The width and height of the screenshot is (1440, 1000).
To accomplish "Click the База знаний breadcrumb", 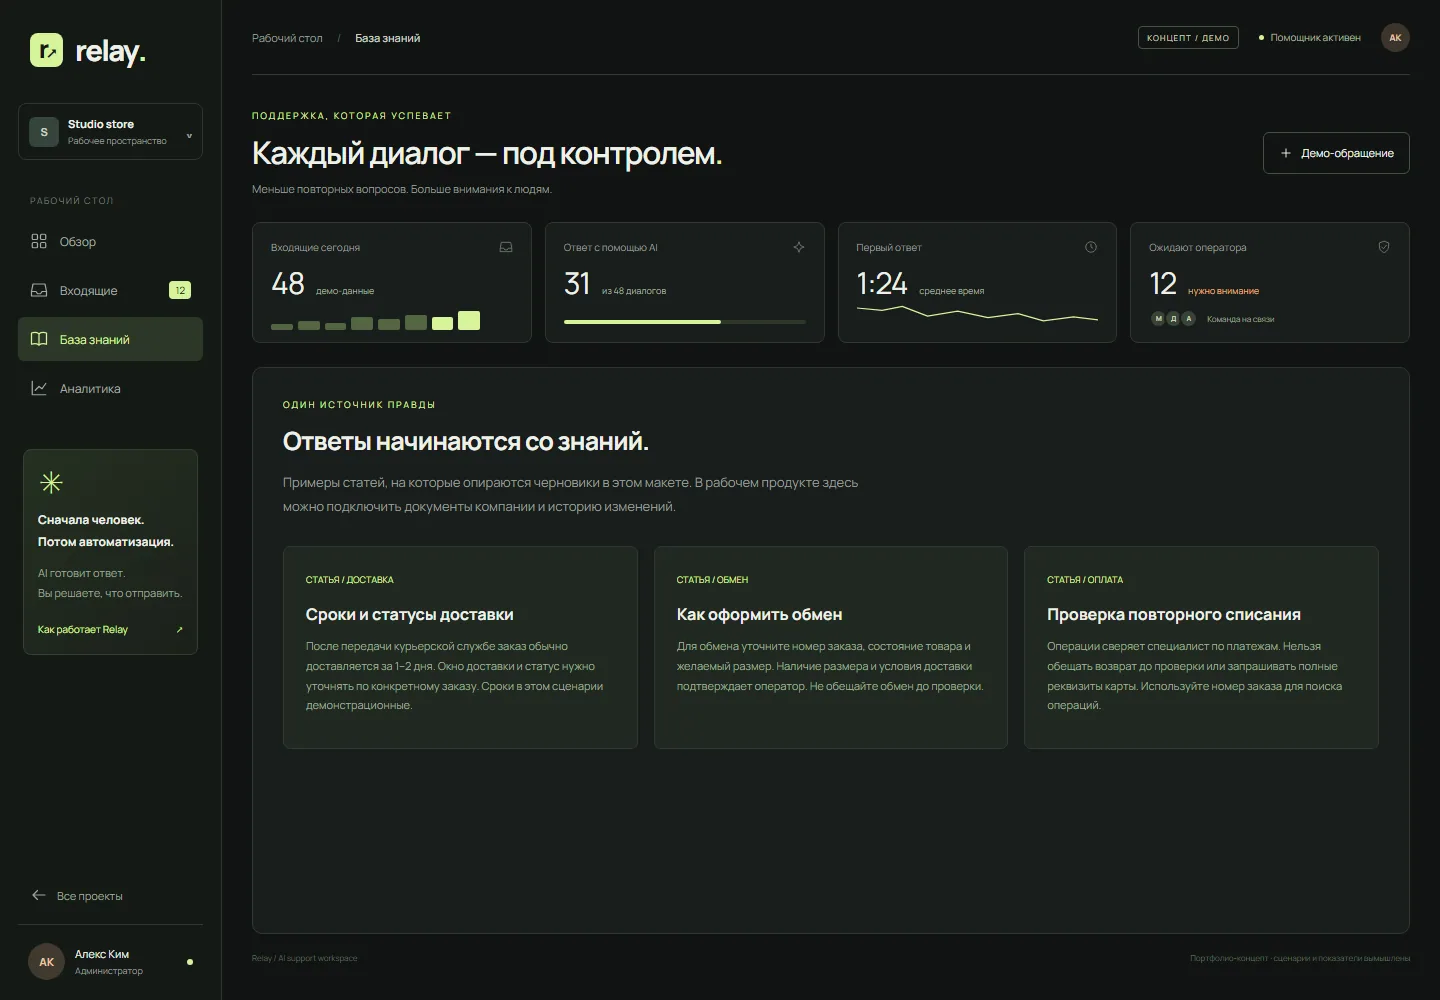I will pyautogui.click(x=388, y=38).
